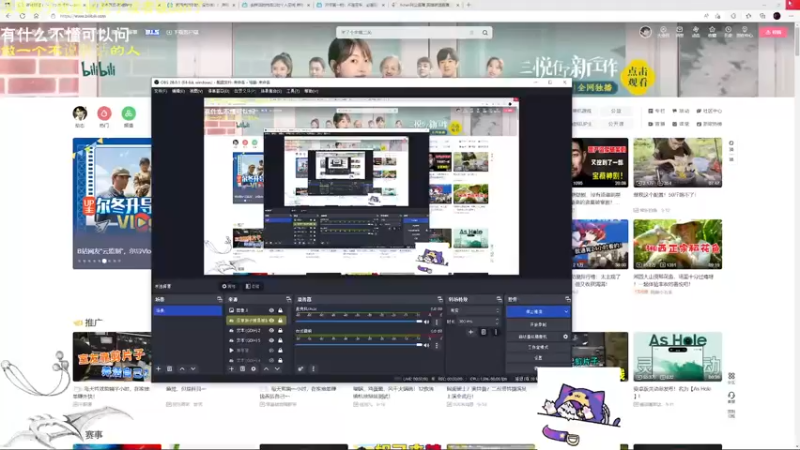Pop out the Sources dock panel

(x=288, y=299)
